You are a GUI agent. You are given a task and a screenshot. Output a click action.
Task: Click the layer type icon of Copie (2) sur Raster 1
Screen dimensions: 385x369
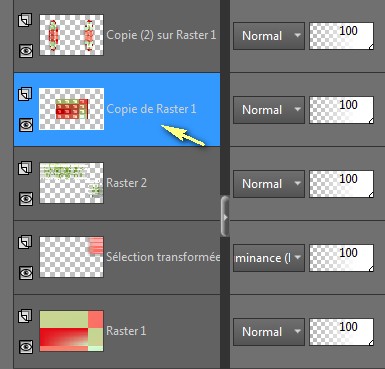25,20
